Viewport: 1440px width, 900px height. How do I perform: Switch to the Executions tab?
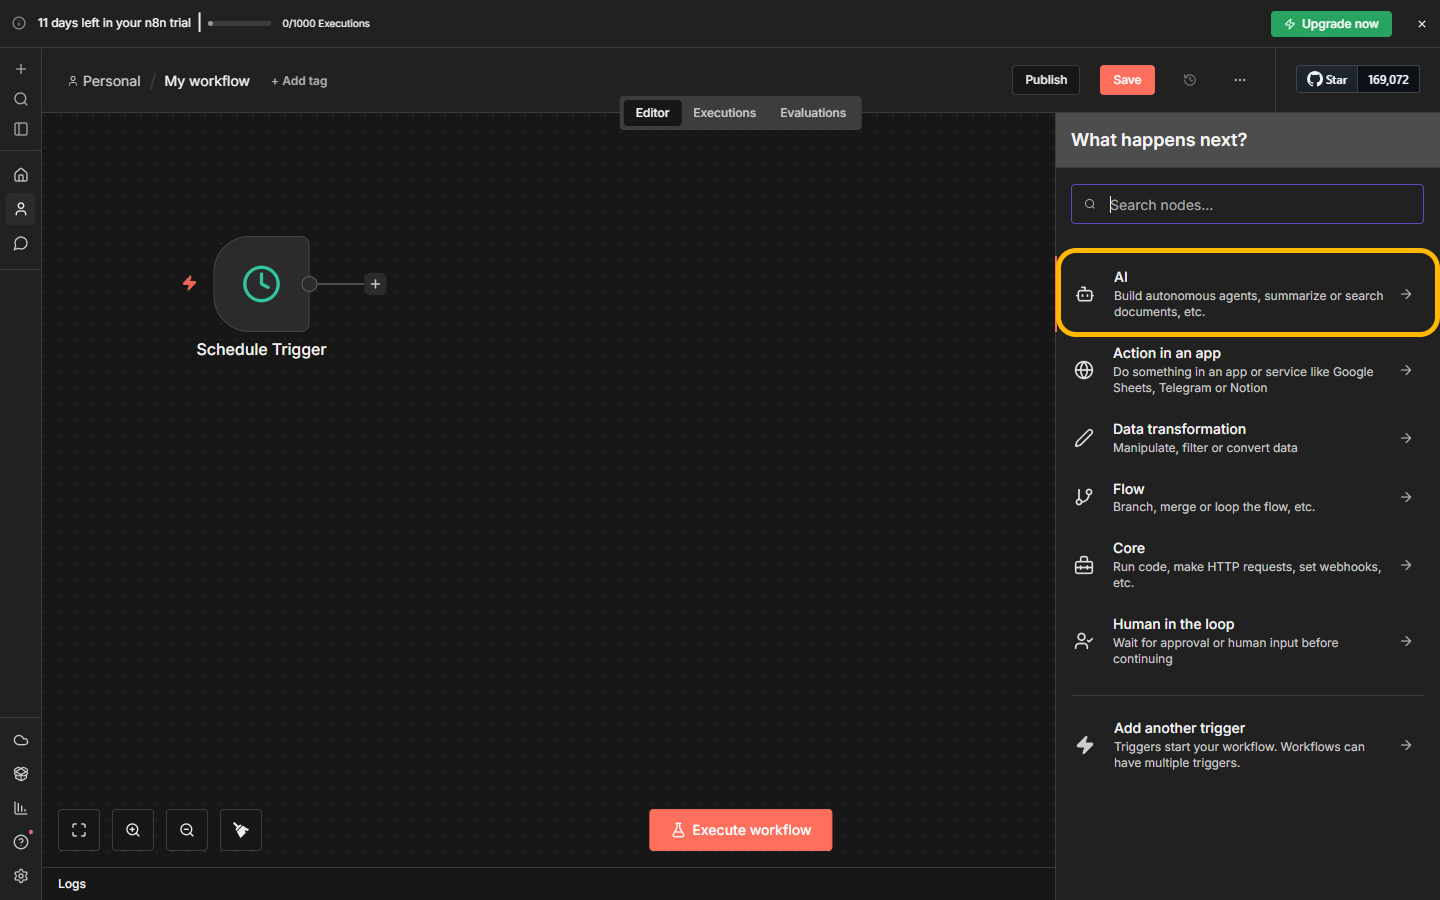pyautogui.click(x=724, y=113)
